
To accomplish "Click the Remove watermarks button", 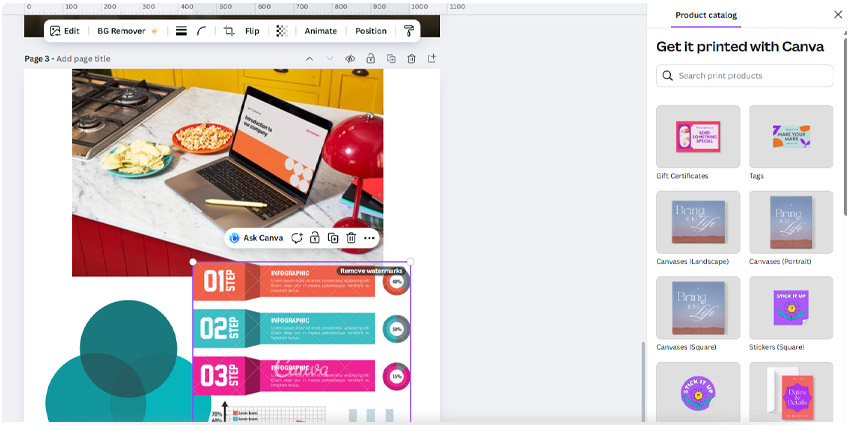I will coord(371,271).
